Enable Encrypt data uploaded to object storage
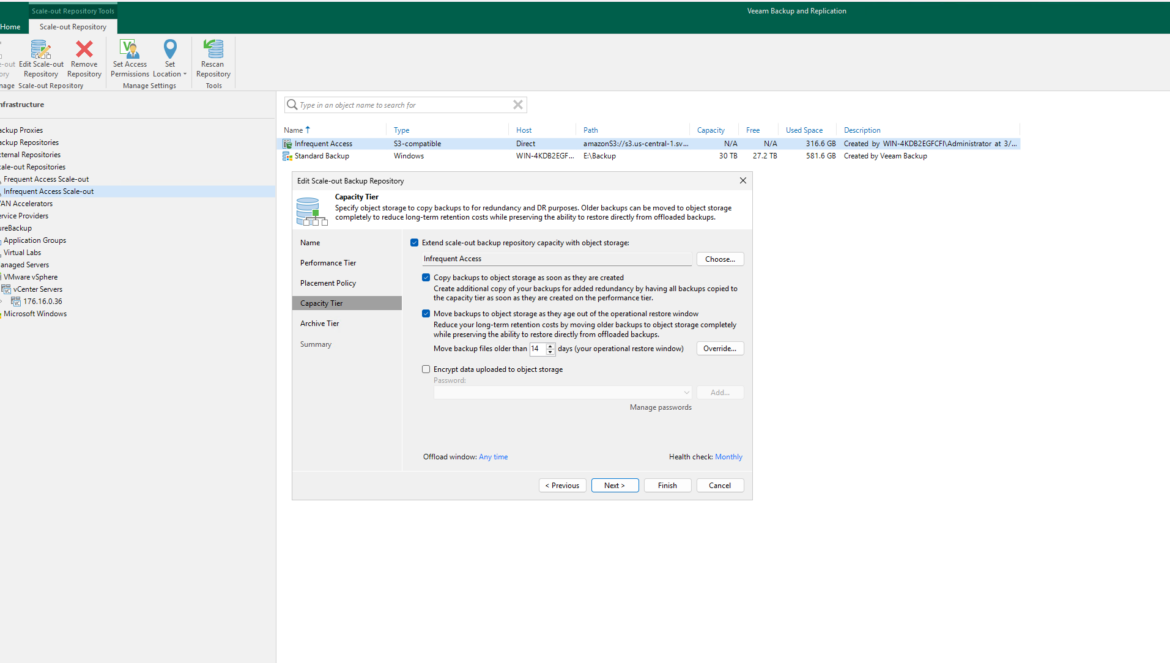This screenshot has width=1170, height=663. point(426,369)
